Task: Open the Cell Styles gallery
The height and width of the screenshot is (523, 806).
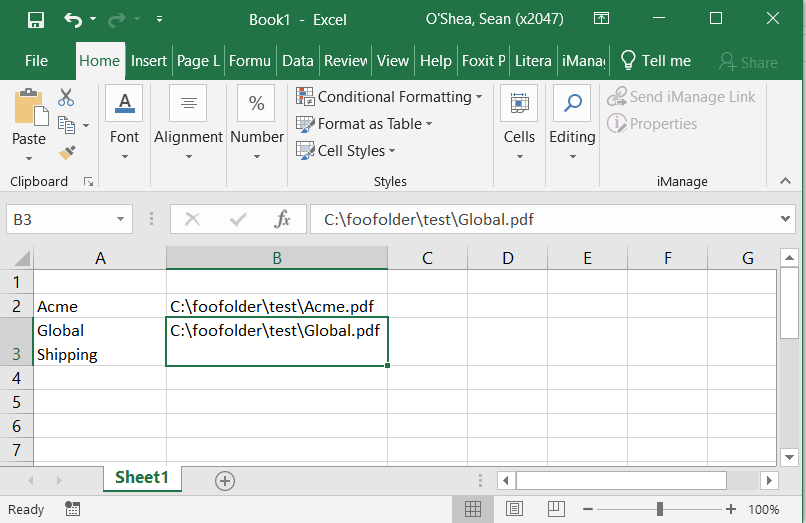Action: click(345, 151)
